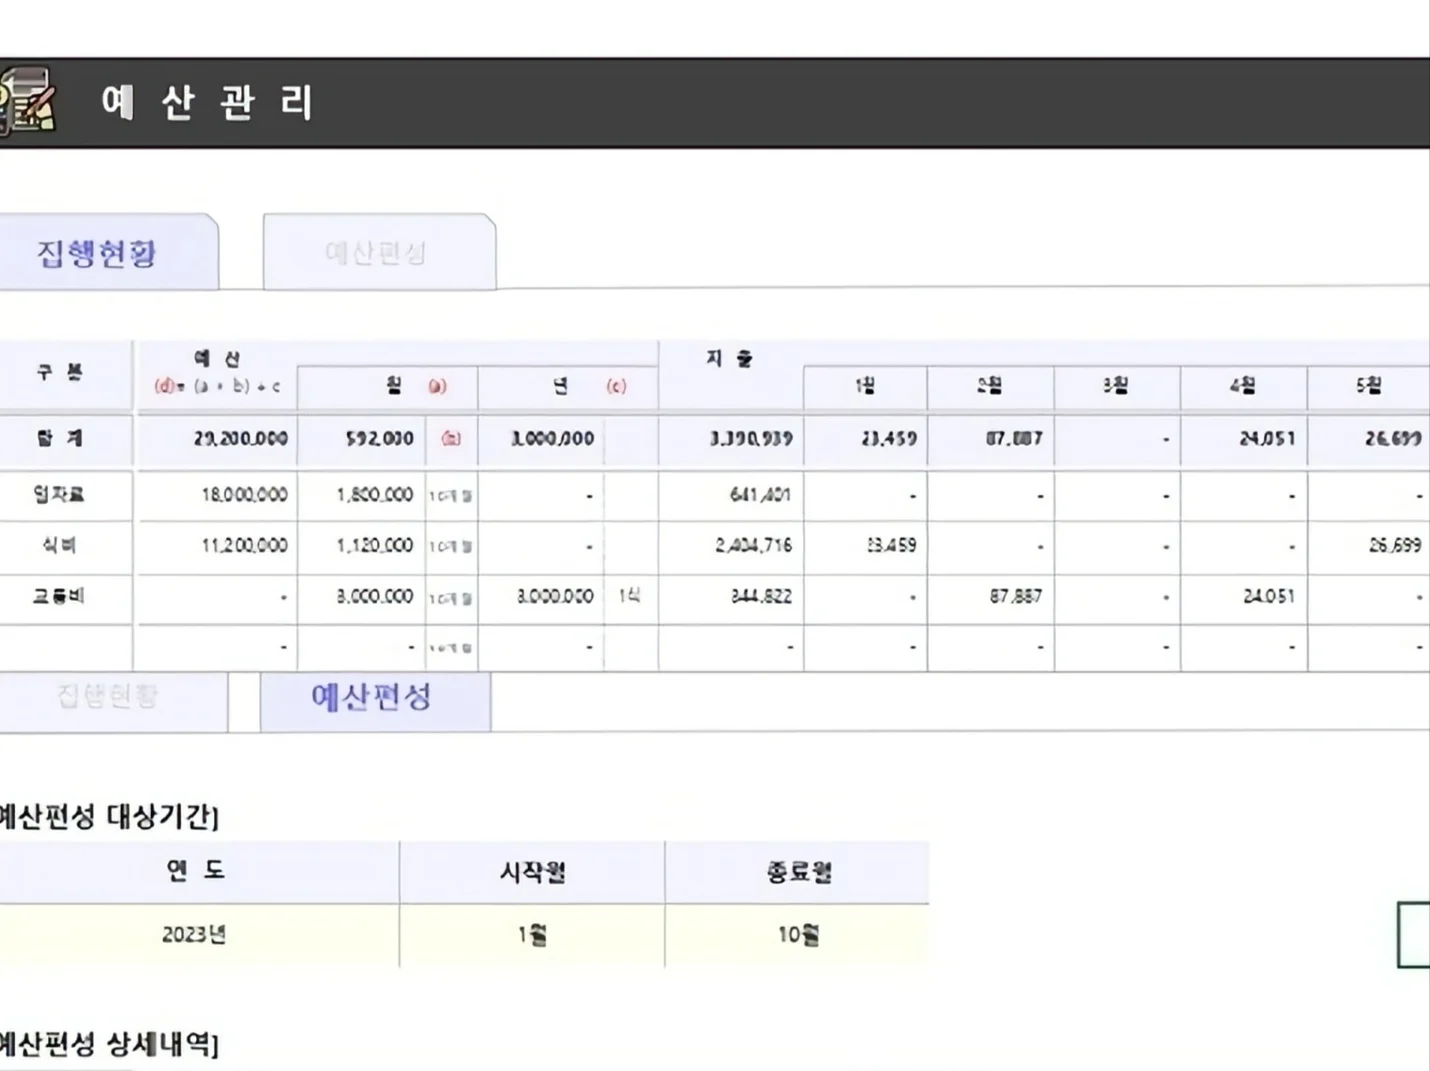
Task: Click 임차료 expenditure cell 641,401
Action: [x=731, y=495]
